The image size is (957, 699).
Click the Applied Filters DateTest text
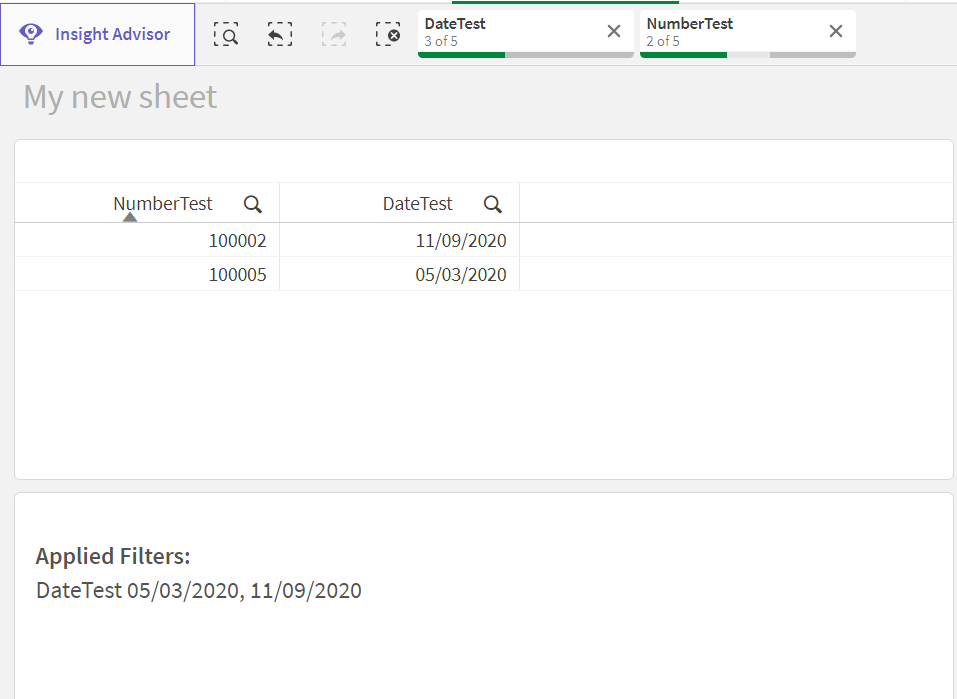(x=198, y=590)
